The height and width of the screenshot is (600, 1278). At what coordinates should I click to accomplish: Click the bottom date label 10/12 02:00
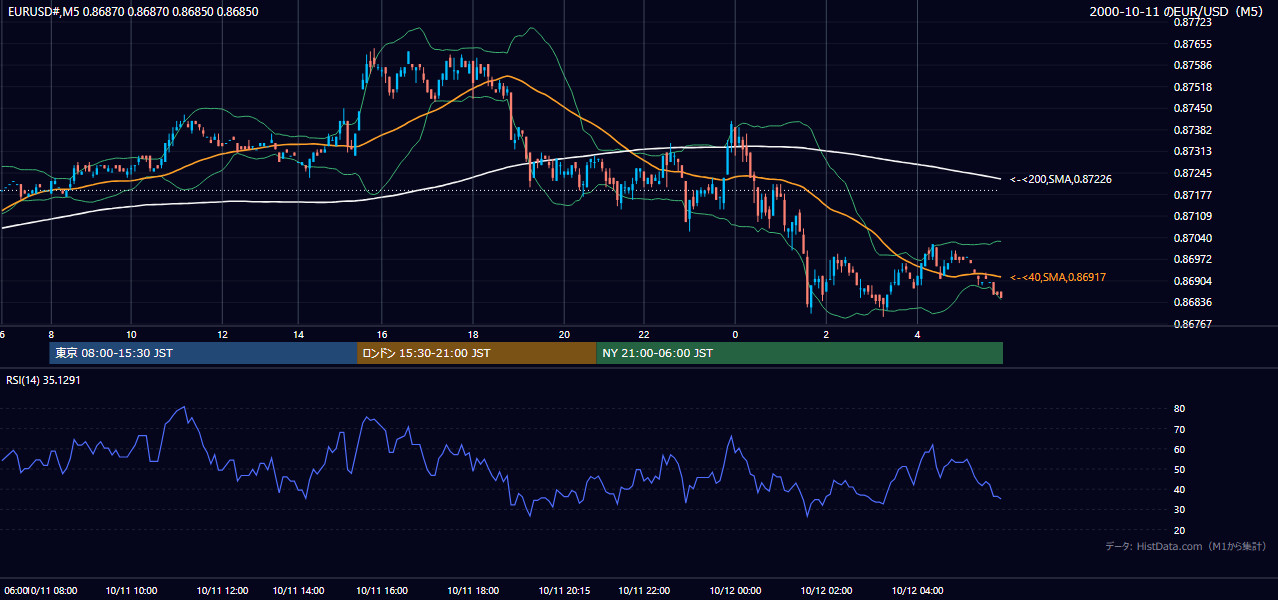pyautogui.click(x=826, y=590)
